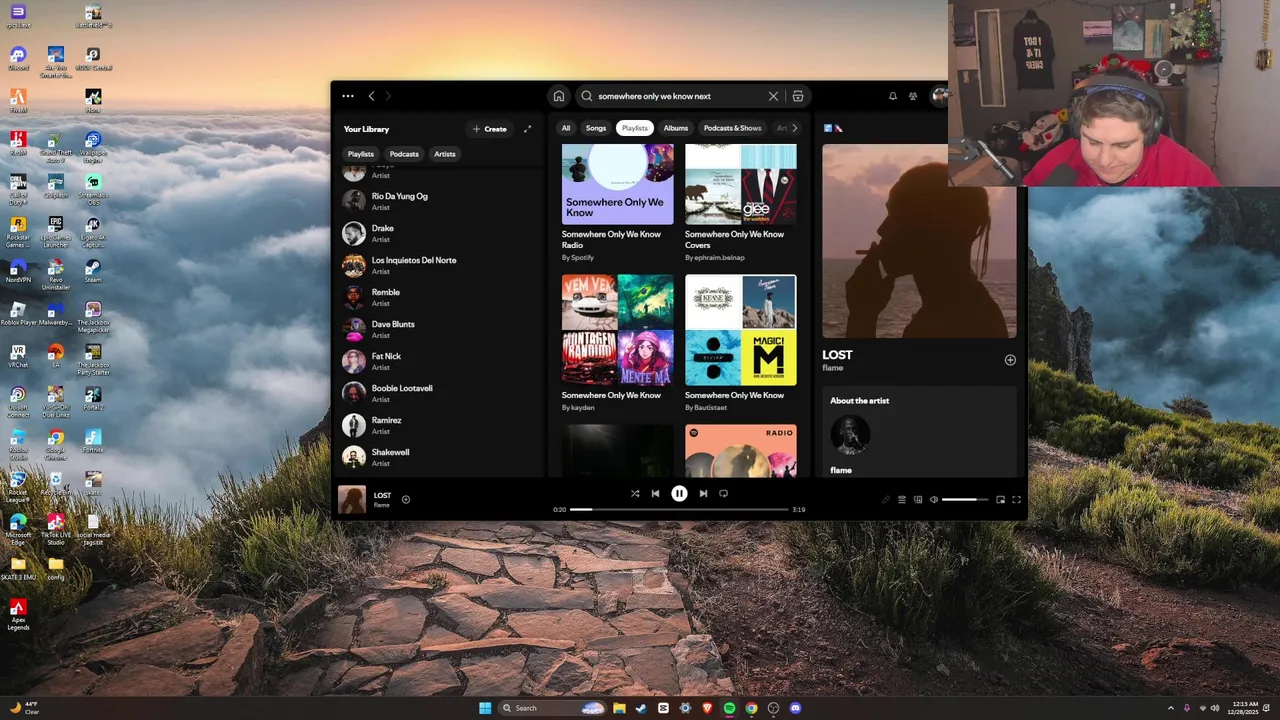This screenshot has width=1280, height=720.
Task: Open TikTok LIVE Studio desktop shortcut
Action: [x=55, y=528]
